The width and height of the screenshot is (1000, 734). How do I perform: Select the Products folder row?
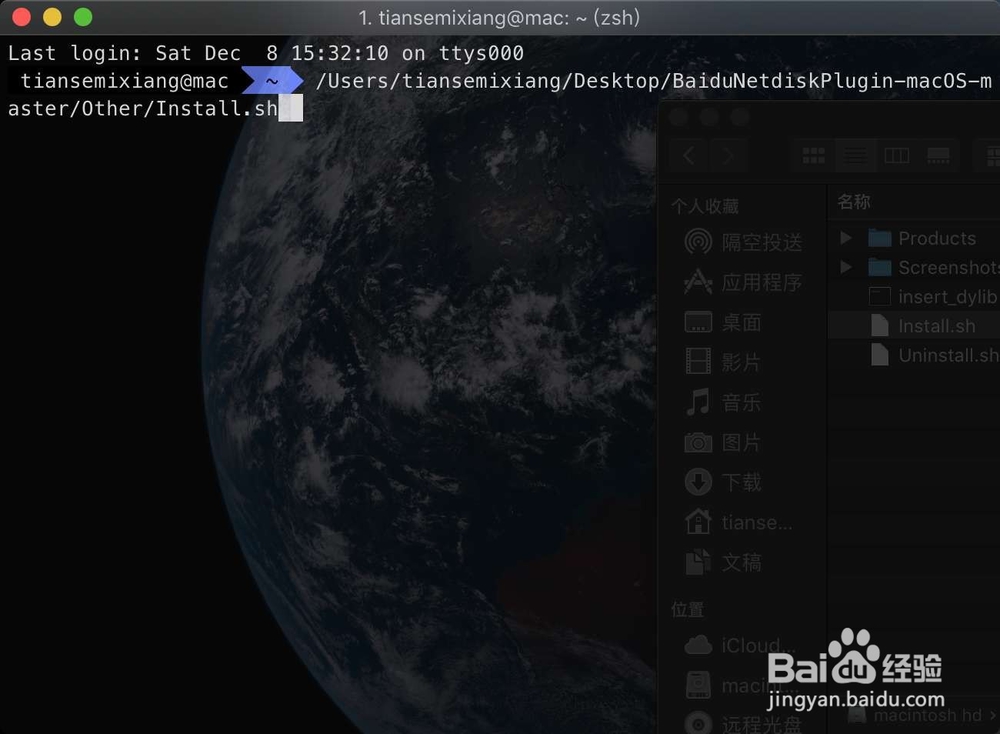[914, 238]
